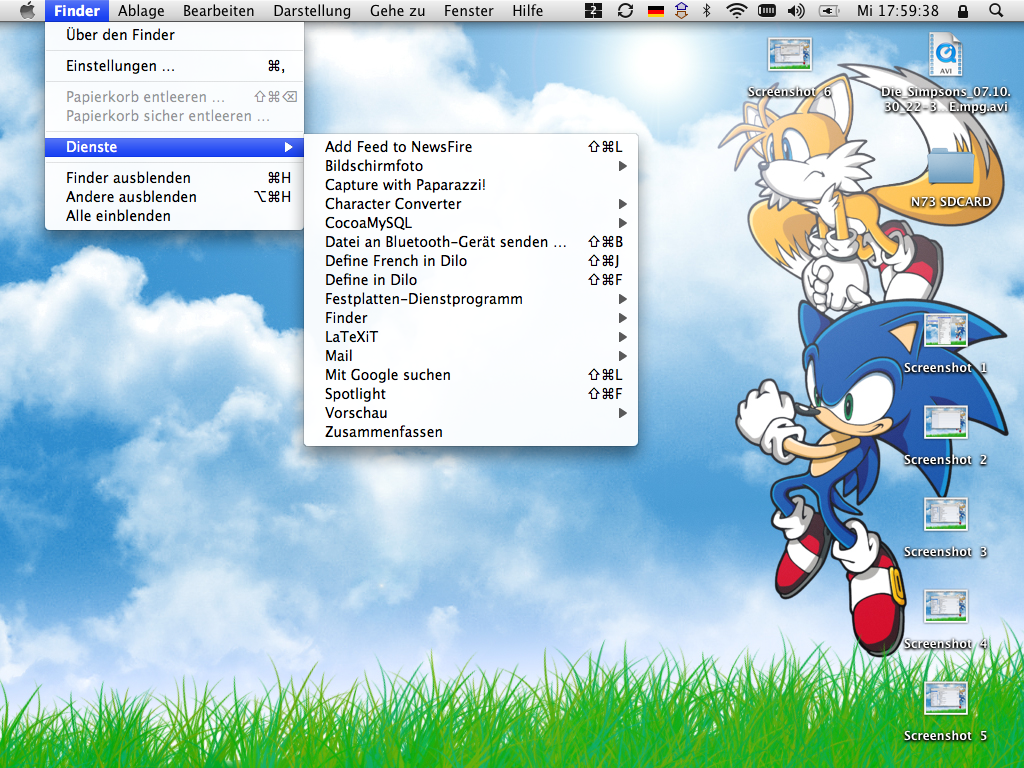Expand the CocoaMySQL service submenu

(x=471, y=223)
